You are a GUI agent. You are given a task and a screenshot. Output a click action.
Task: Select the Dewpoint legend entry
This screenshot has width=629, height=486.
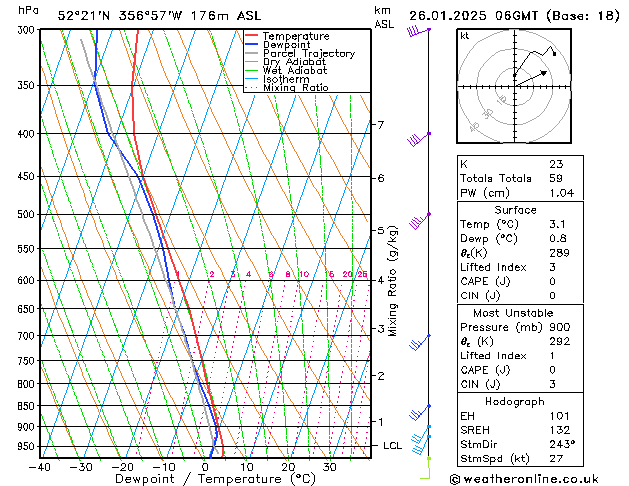(283, 45)
